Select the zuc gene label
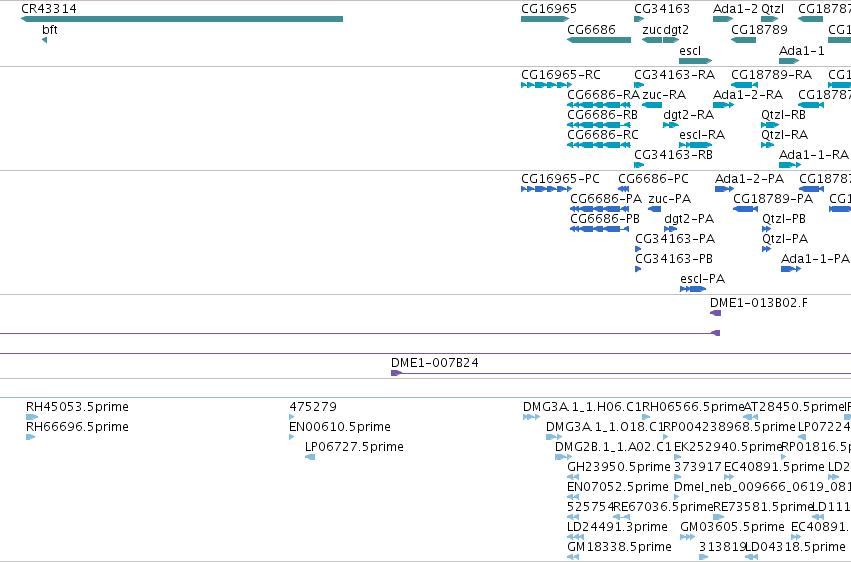The width and height of the screenshot is (851, 562). [652, 29]
